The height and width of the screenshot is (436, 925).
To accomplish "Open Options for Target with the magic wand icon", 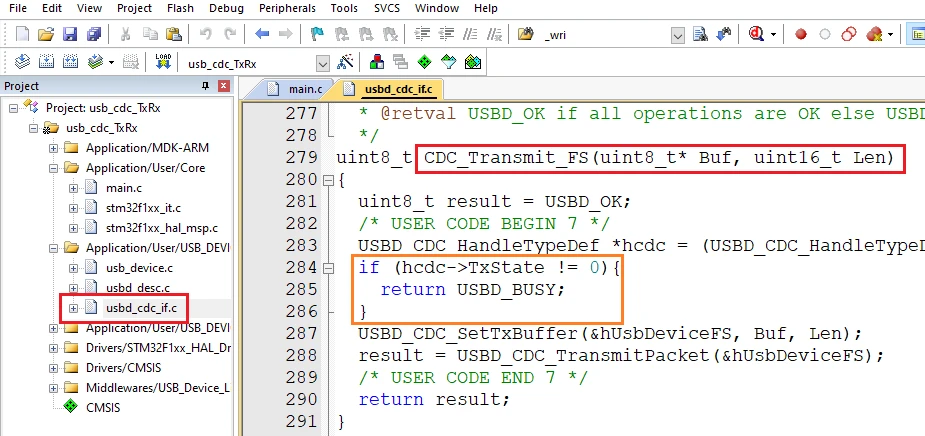I will coord(345,62).
